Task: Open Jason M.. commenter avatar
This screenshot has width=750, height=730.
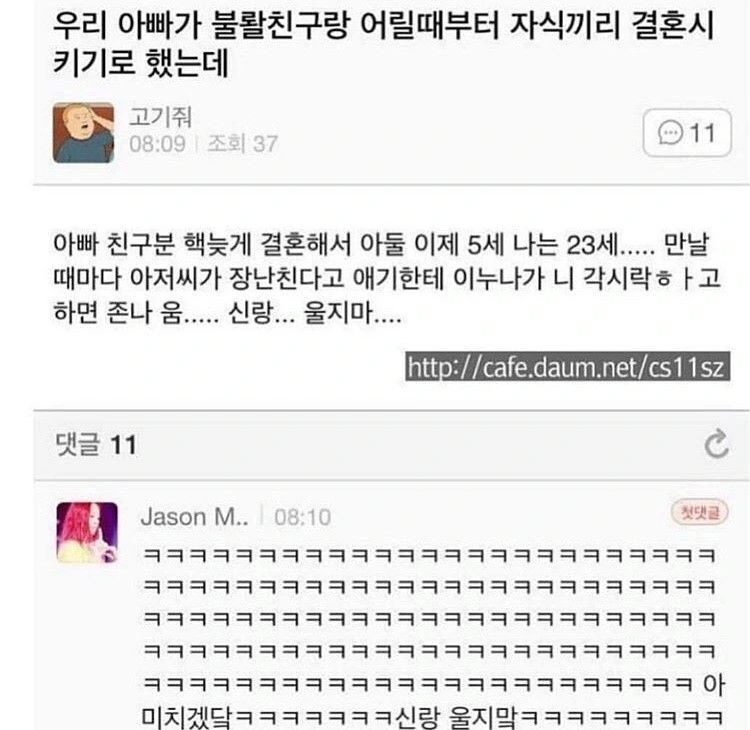Action: pos(87,532)
